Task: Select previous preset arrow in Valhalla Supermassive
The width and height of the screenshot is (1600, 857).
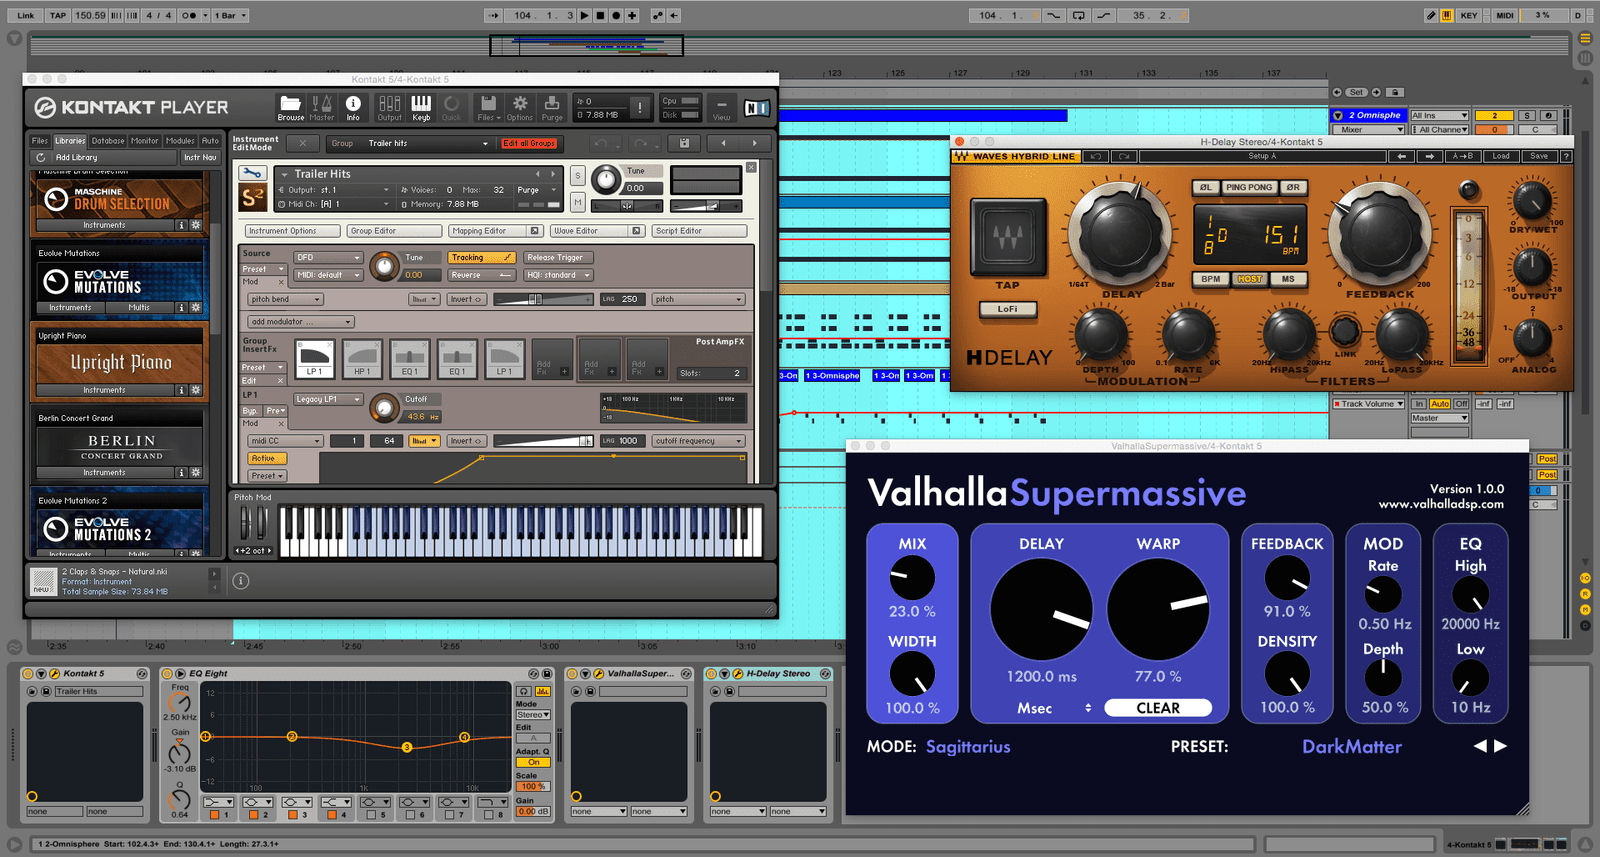Action: pos(1480,746)
